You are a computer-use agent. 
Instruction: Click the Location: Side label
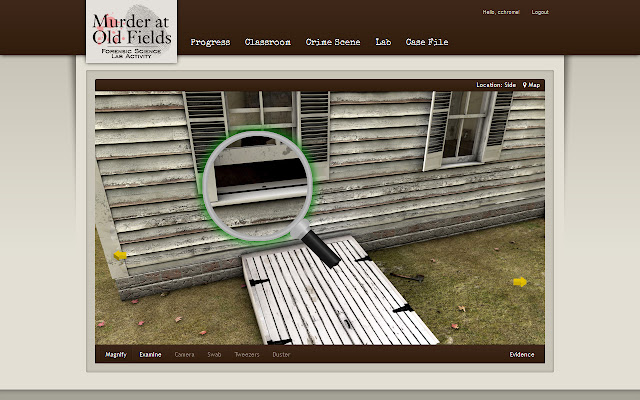(496, 85)
